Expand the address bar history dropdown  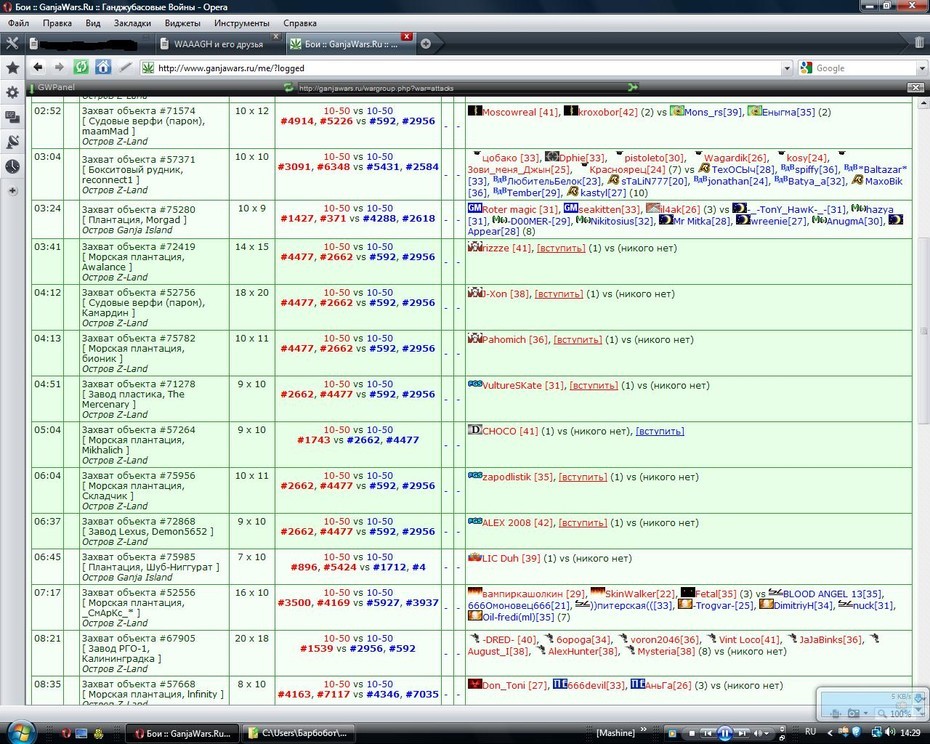tap(786, 68)
